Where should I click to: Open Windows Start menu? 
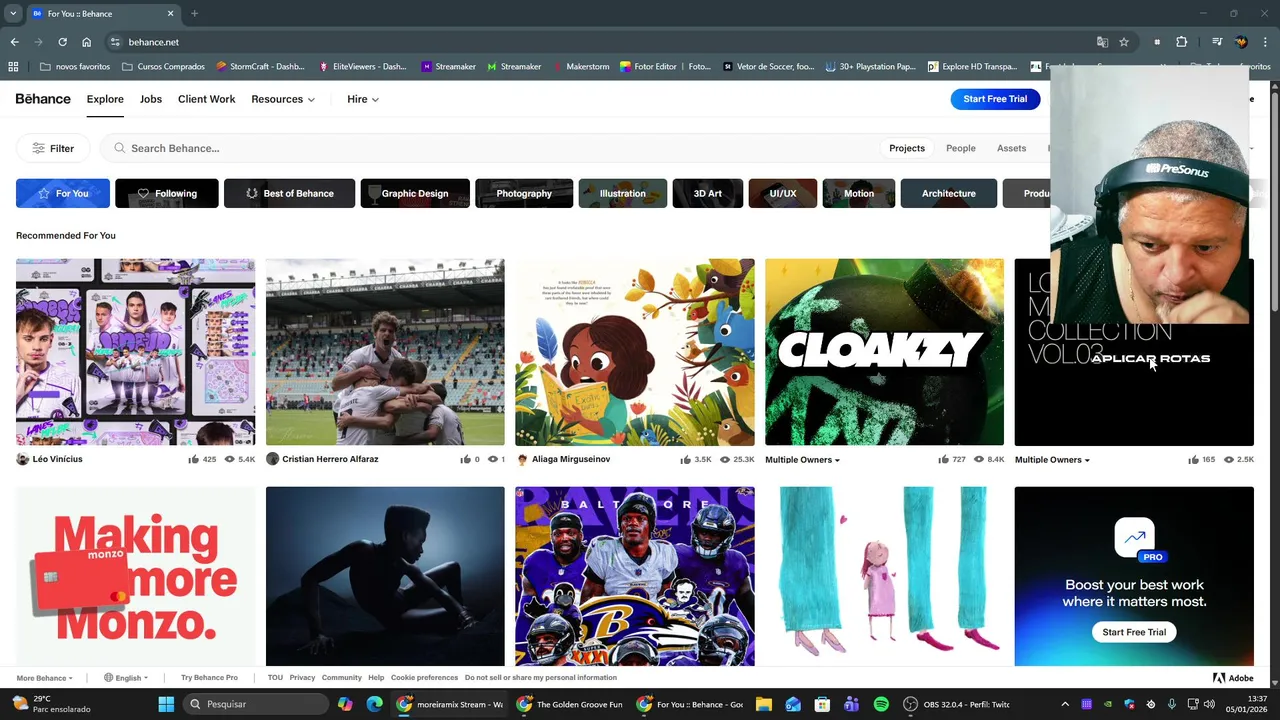pyautogui.click(x=166, y=704)
